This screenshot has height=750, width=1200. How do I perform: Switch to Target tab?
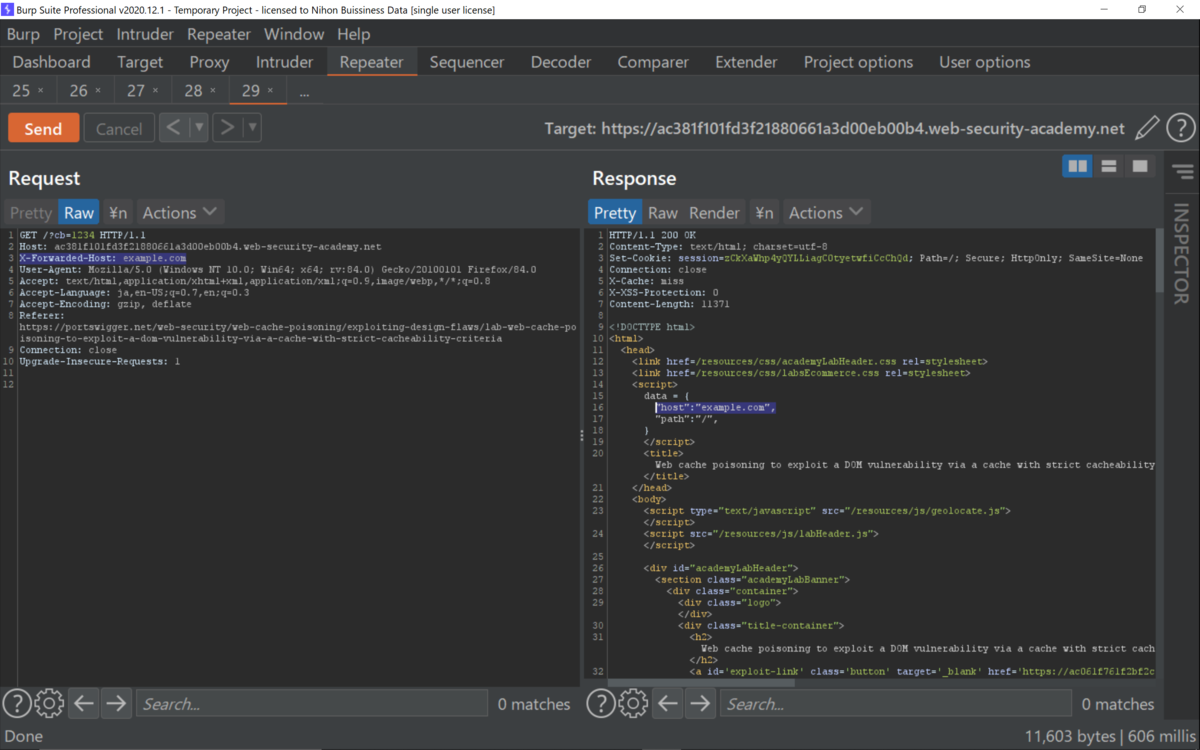[140, 62]
